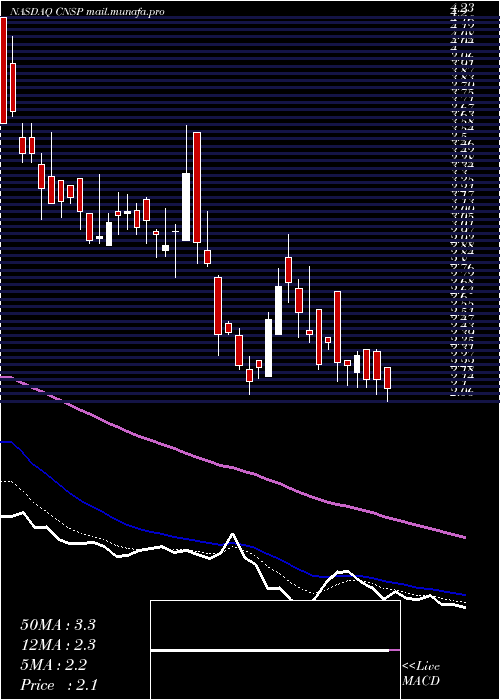This screenshot has width=500, height=700.
Task: Select the Price : 2.1 label
Action: (58, 685)
